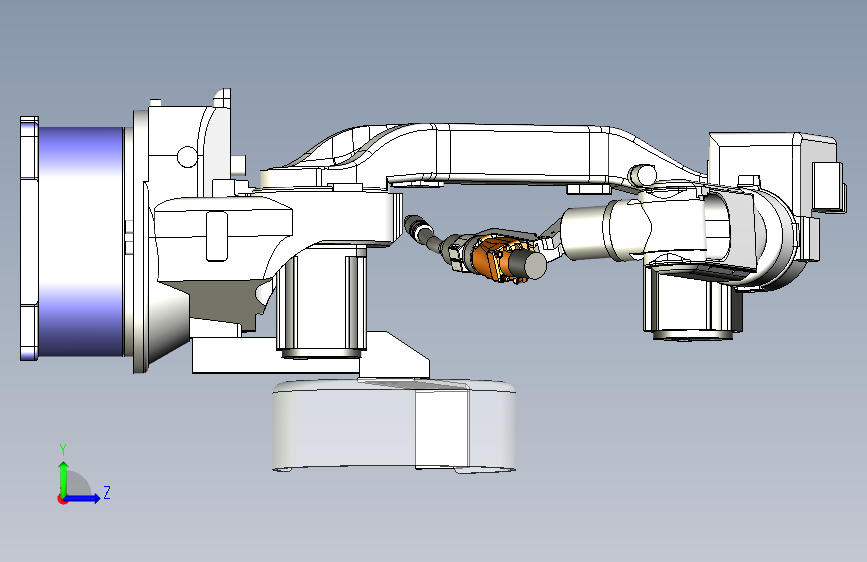Click the red X axis ball at triad origin

[62, 499]
